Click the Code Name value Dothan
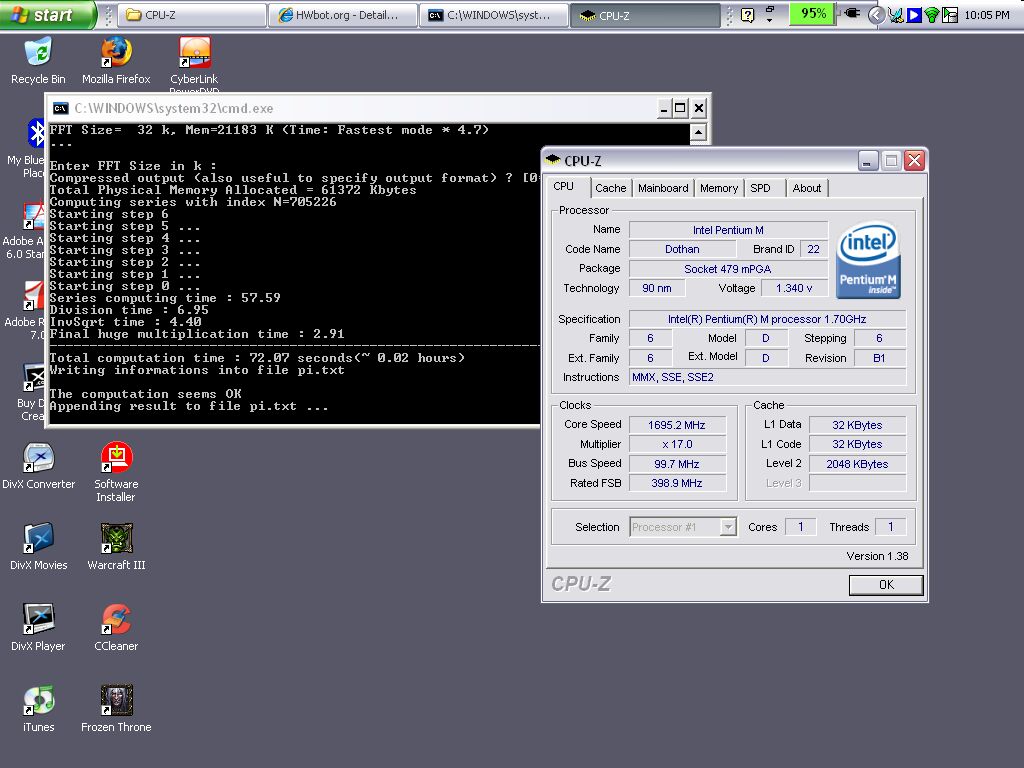Viewport: 1024px width, 768px height. 682,249
